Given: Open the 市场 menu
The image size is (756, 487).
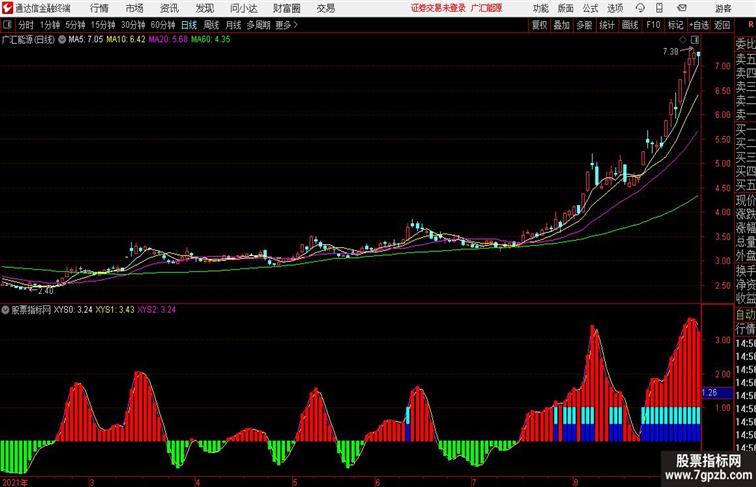Looking at the screenshot, I should coord(135,8).
